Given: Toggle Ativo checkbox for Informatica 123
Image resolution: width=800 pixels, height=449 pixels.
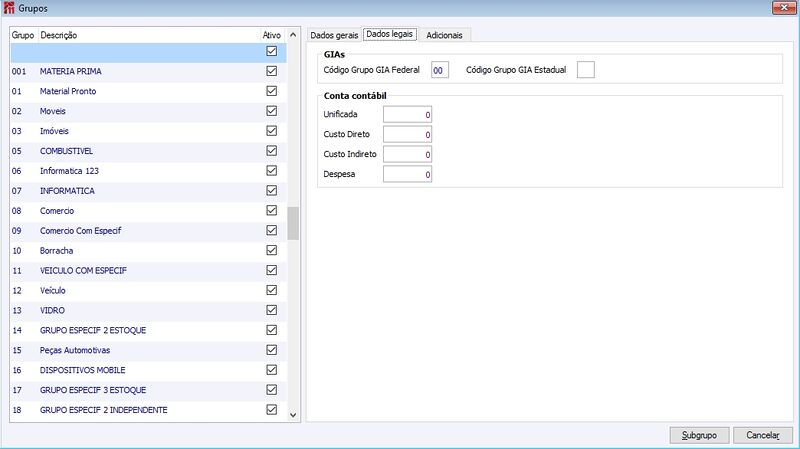Looking at the screenshot, I should [271, 170].
